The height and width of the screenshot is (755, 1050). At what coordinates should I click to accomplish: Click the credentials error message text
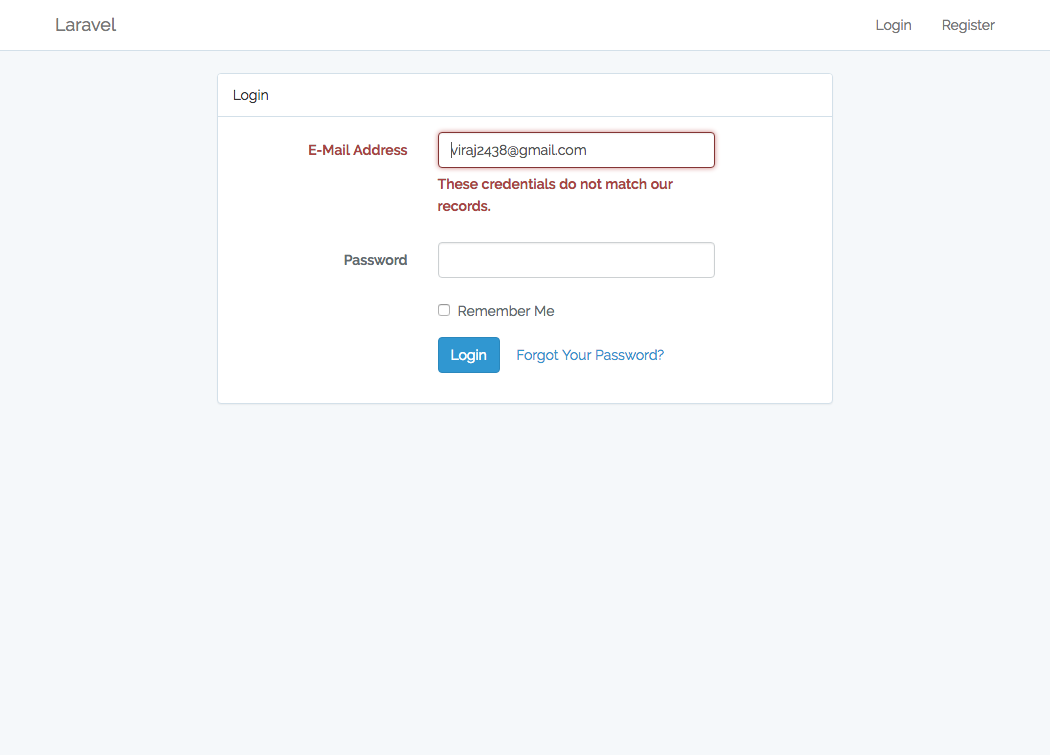tap(555, 185)
